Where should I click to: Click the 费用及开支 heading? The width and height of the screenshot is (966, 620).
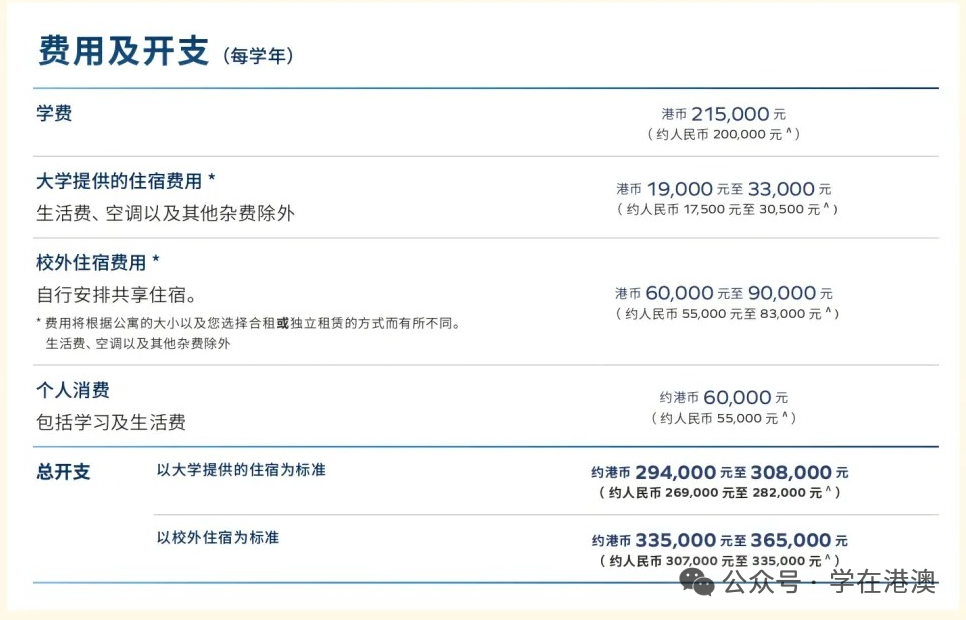tap(123, 51)
